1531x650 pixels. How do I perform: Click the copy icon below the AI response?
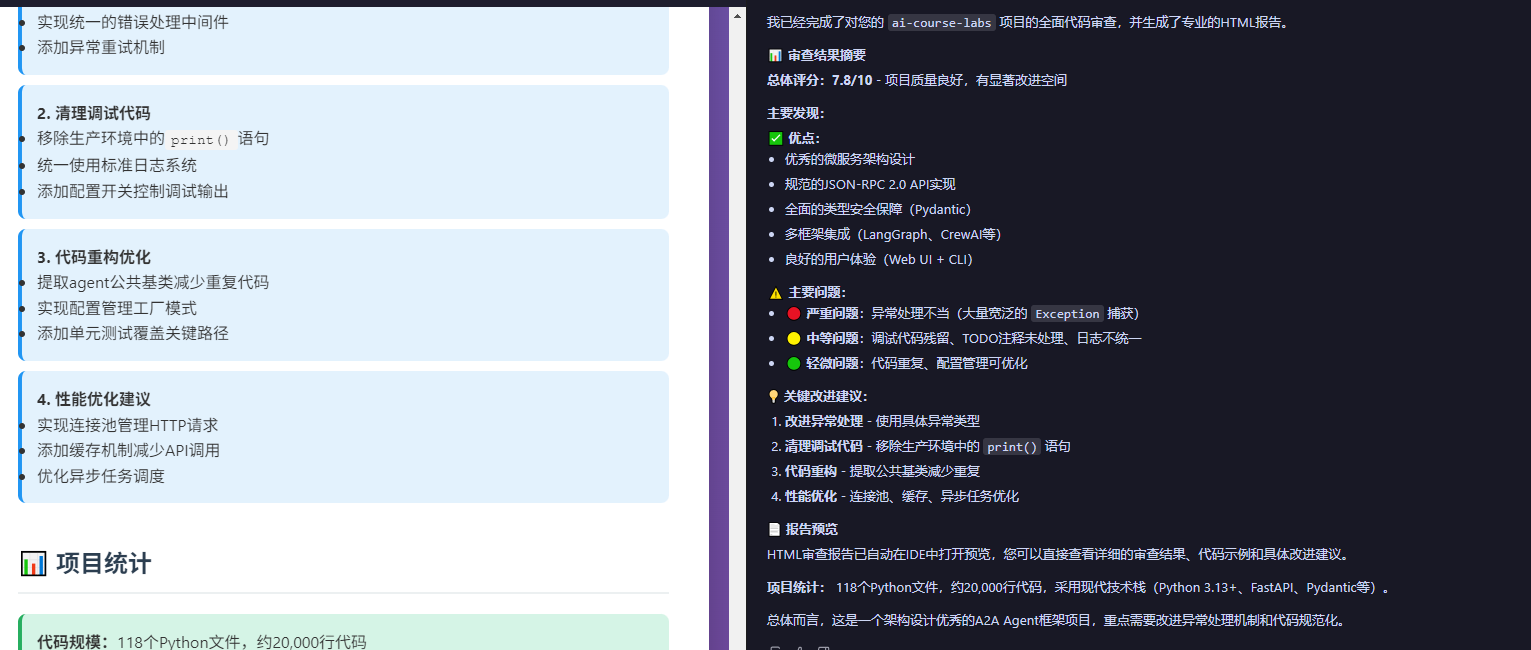773,648
